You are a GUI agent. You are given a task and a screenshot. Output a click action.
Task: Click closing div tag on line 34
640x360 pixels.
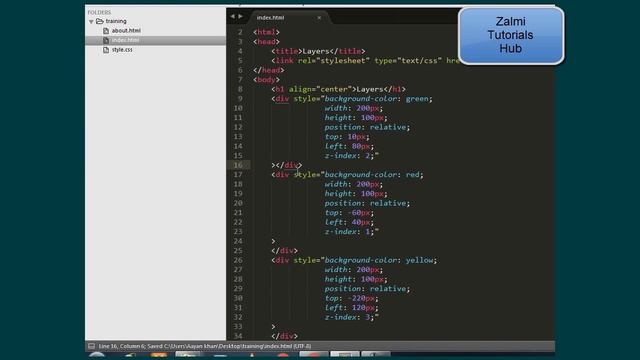click(284, 336)
